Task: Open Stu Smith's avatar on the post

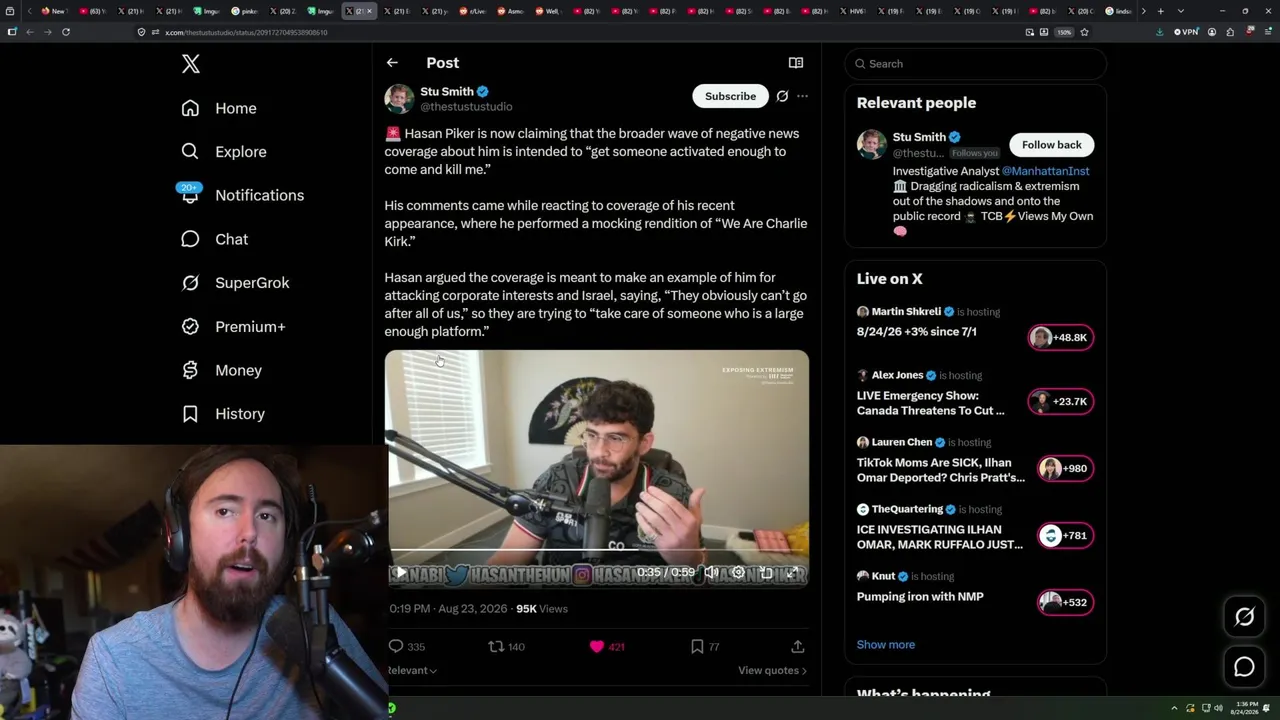Action: tap(399, 98)
